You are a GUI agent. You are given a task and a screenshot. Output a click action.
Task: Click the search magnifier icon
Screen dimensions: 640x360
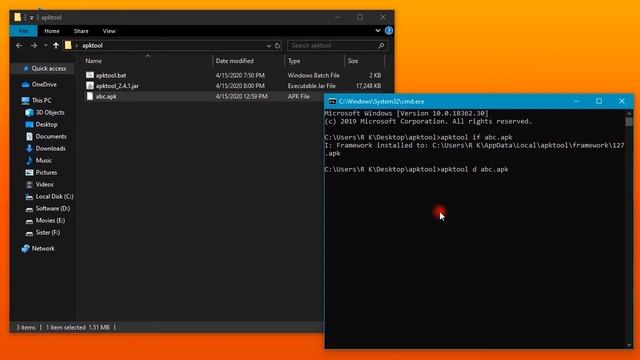click(381, 46)
